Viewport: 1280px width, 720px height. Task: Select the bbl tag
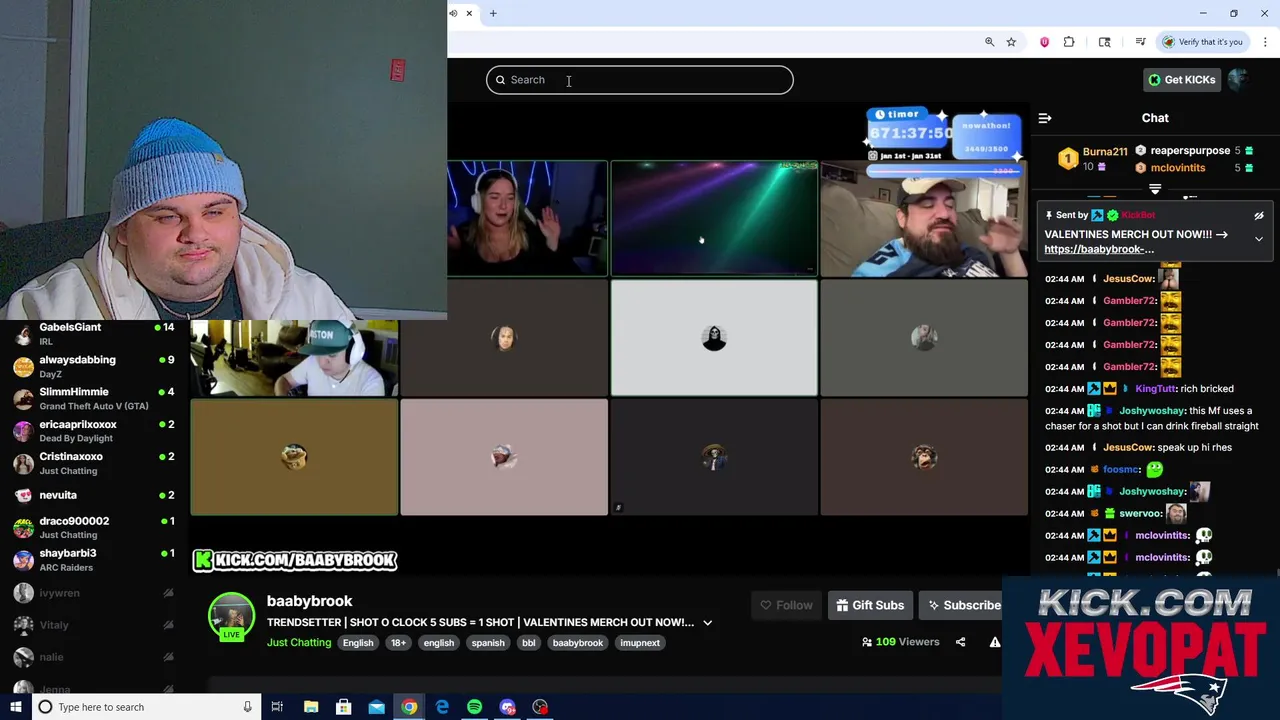click(528, 643)
